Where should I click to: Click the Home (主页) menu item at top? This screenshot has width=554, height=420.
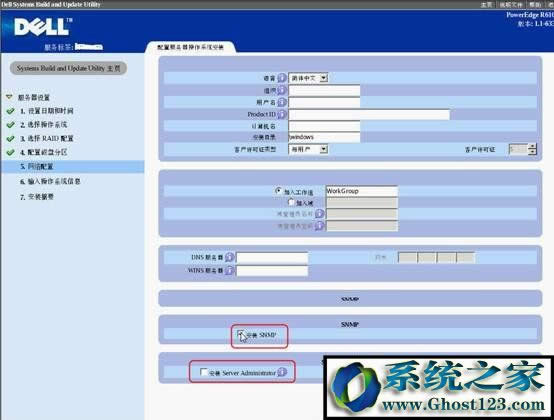point(487,5)
